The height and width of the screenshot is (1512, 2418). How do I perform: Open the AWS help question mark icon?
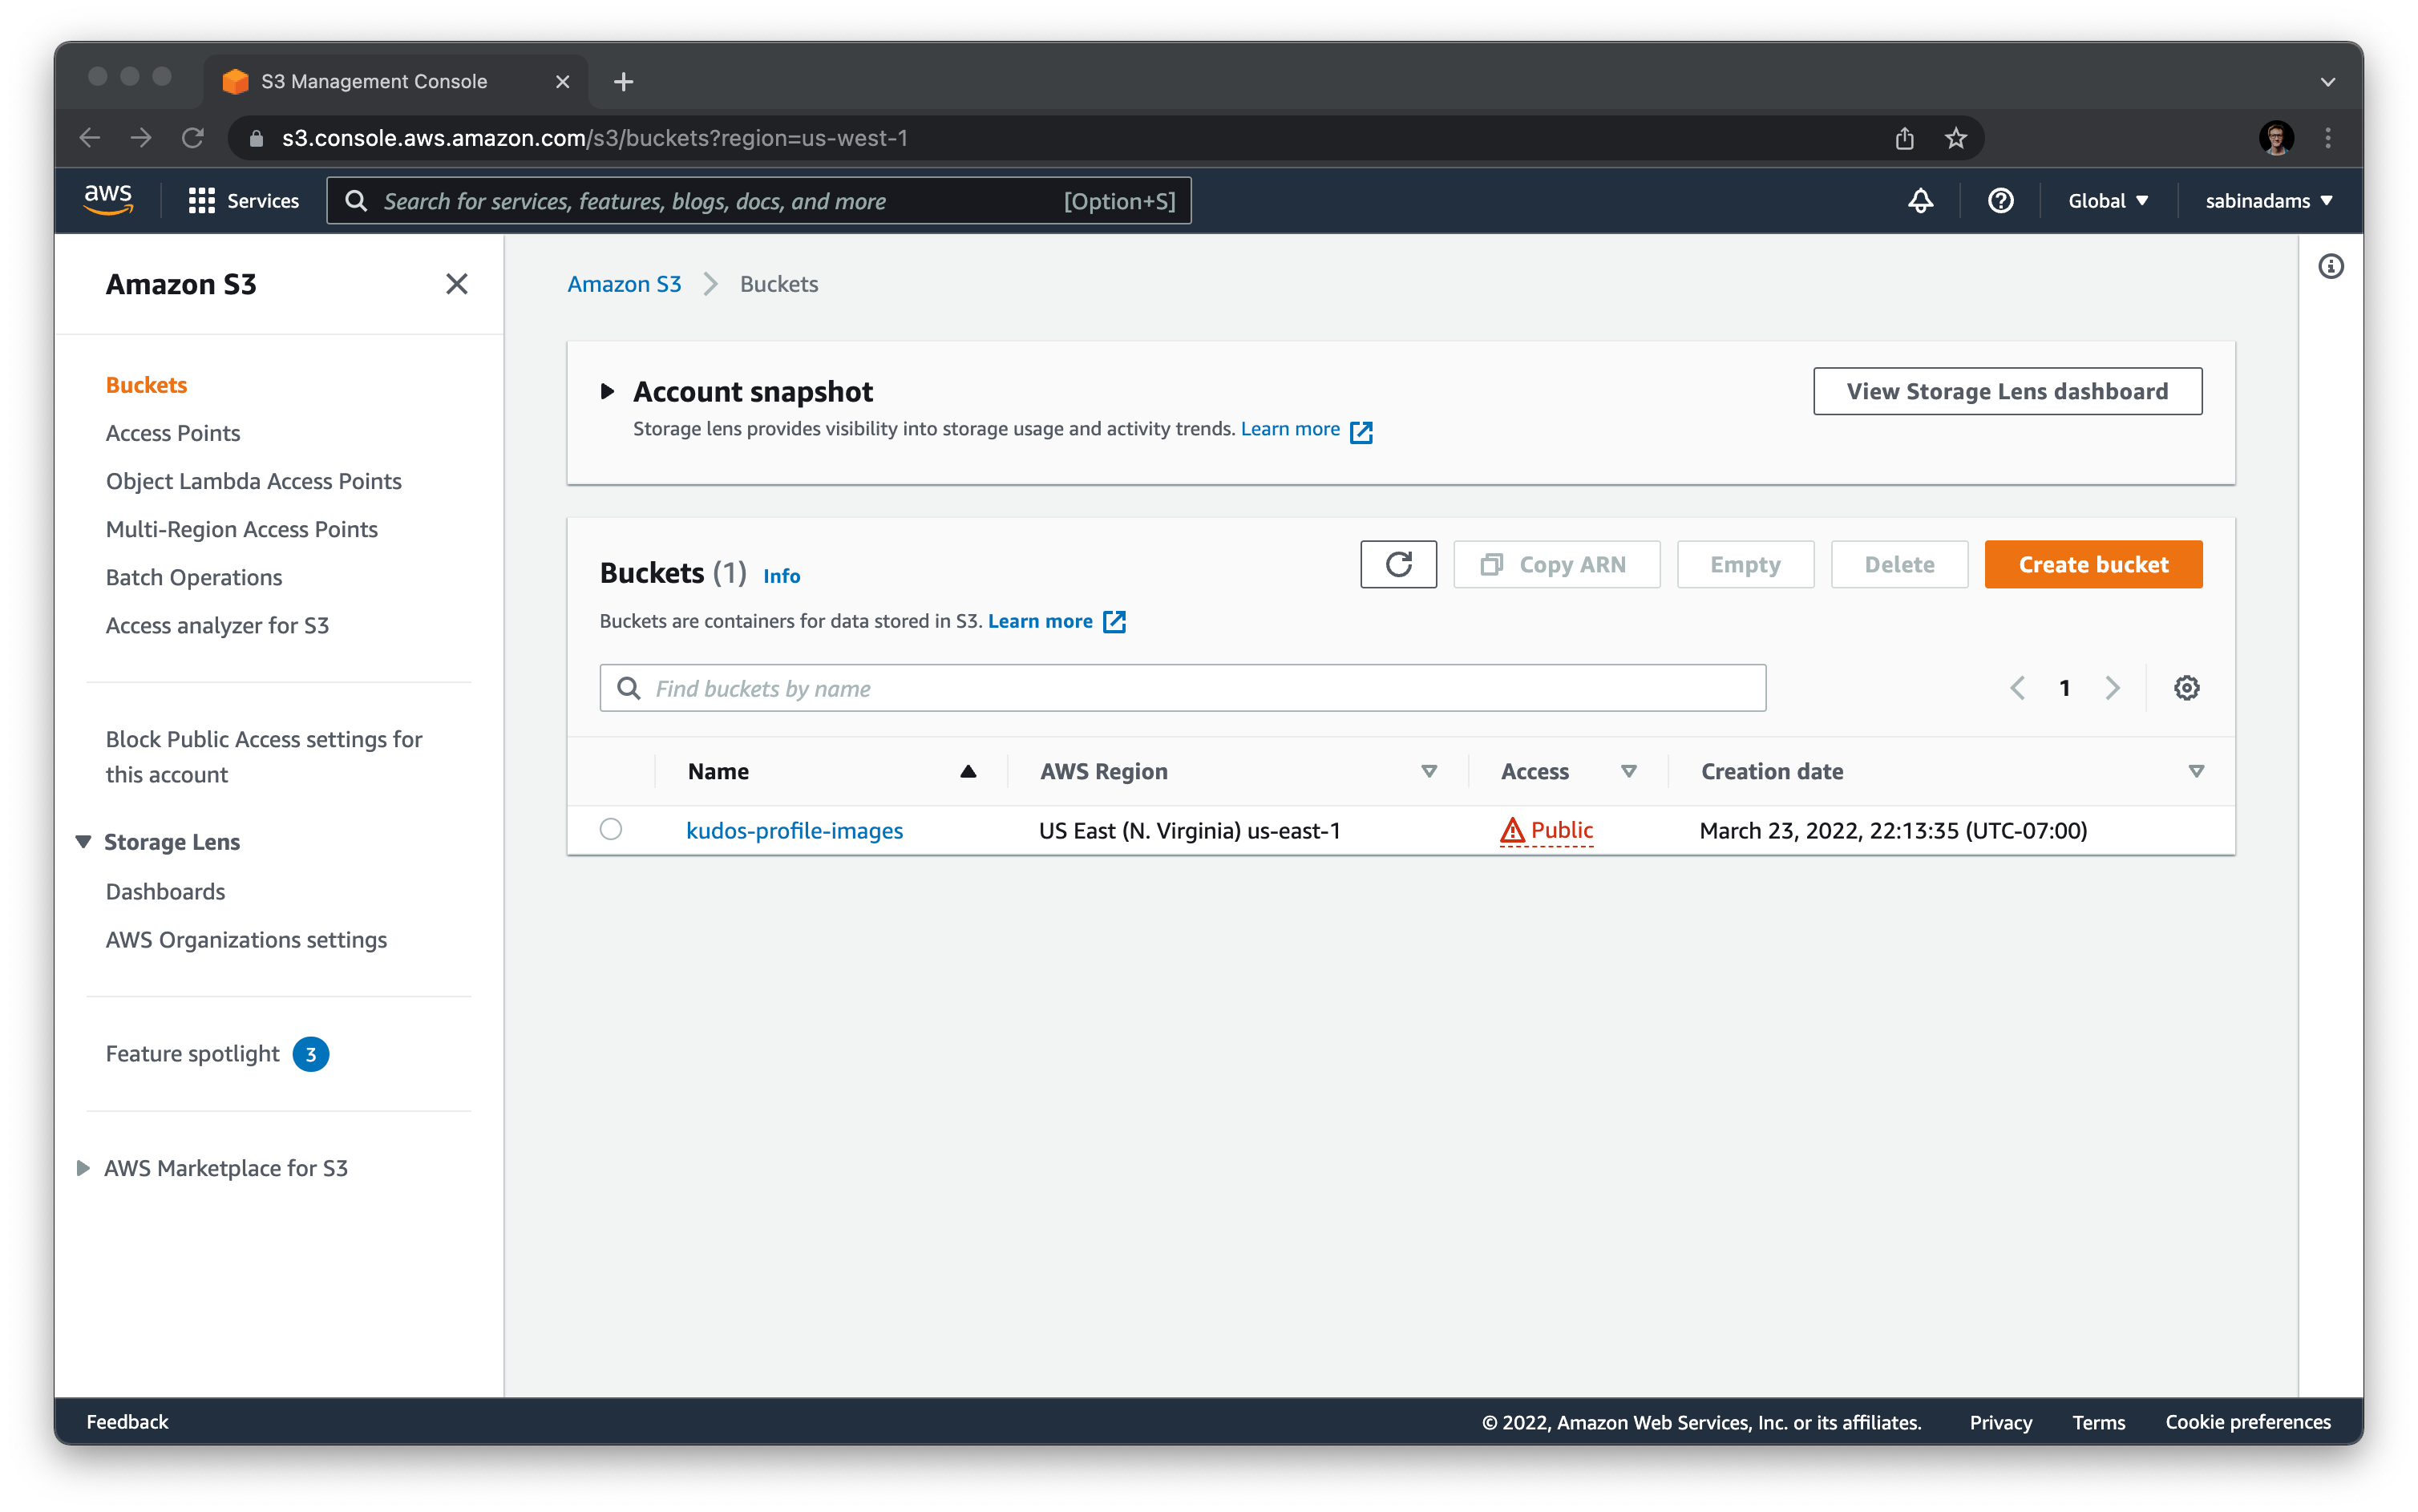(x=2000, y=201)
